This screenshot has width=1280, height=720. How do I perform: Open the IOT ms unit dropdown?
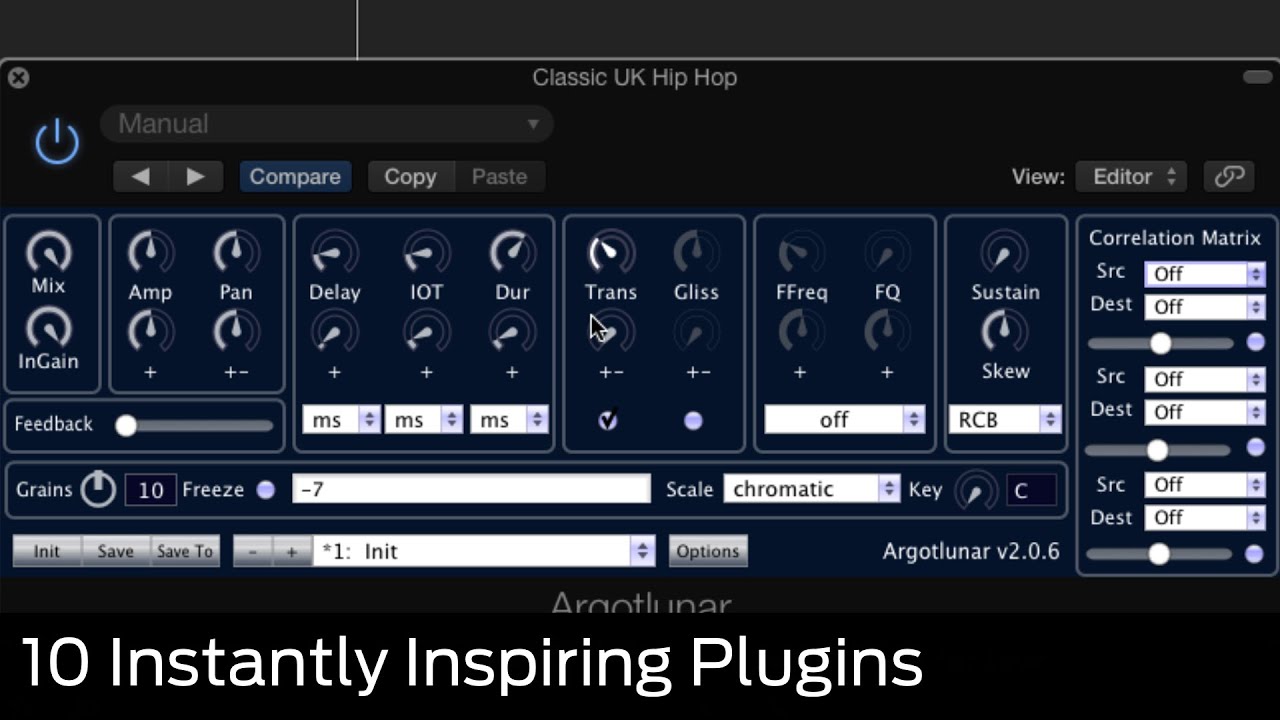tap(424, 420)
